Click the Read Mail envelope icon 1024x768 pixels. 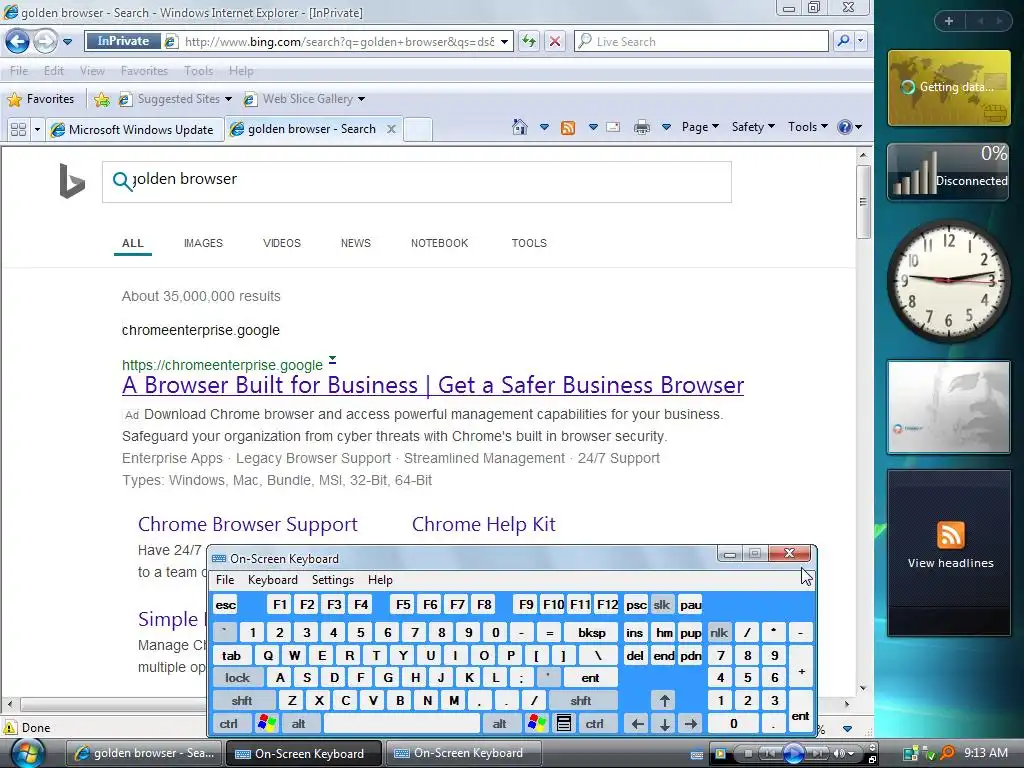click(x=613, y=127)
